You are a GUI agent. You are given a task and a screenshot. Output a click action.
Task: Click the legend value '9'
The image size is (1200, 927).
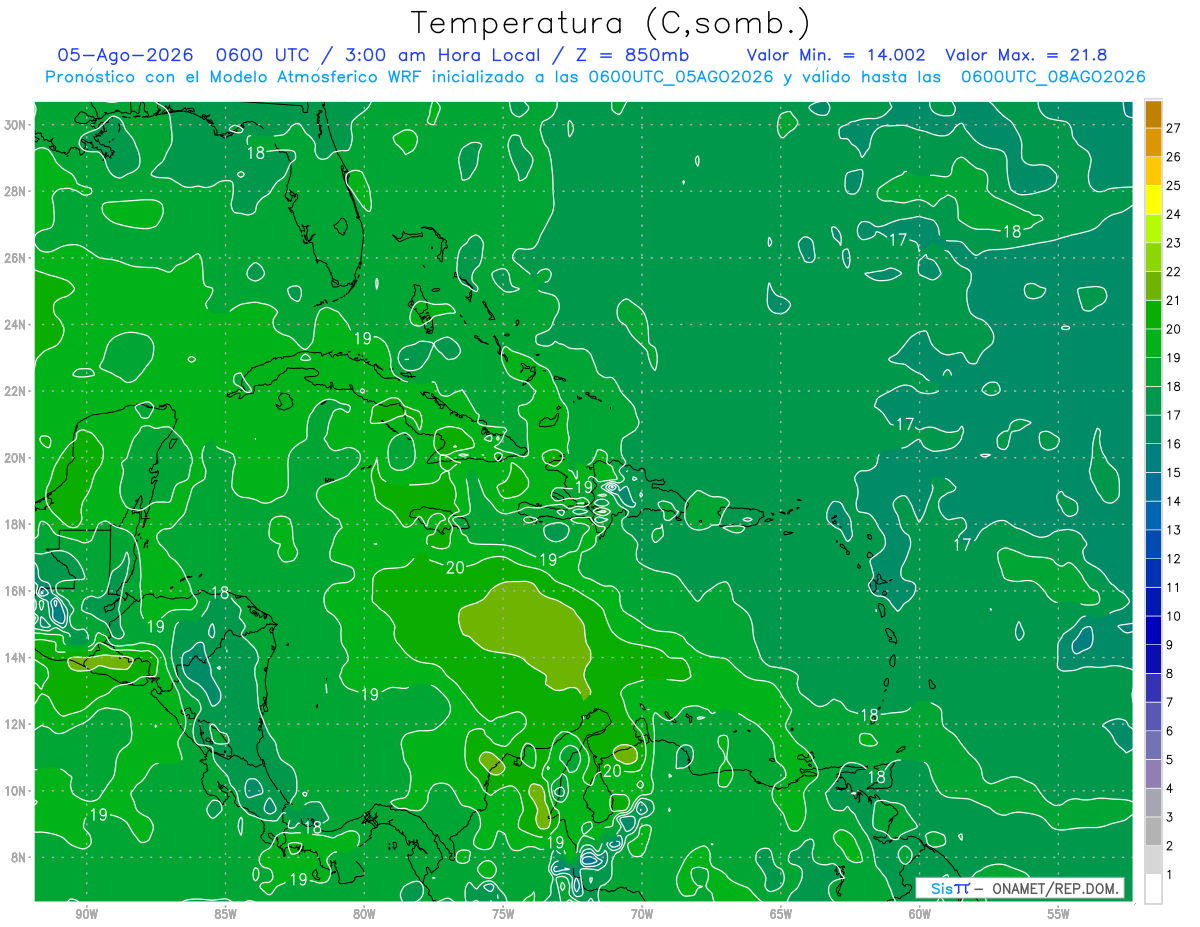tap(1170, 645)
